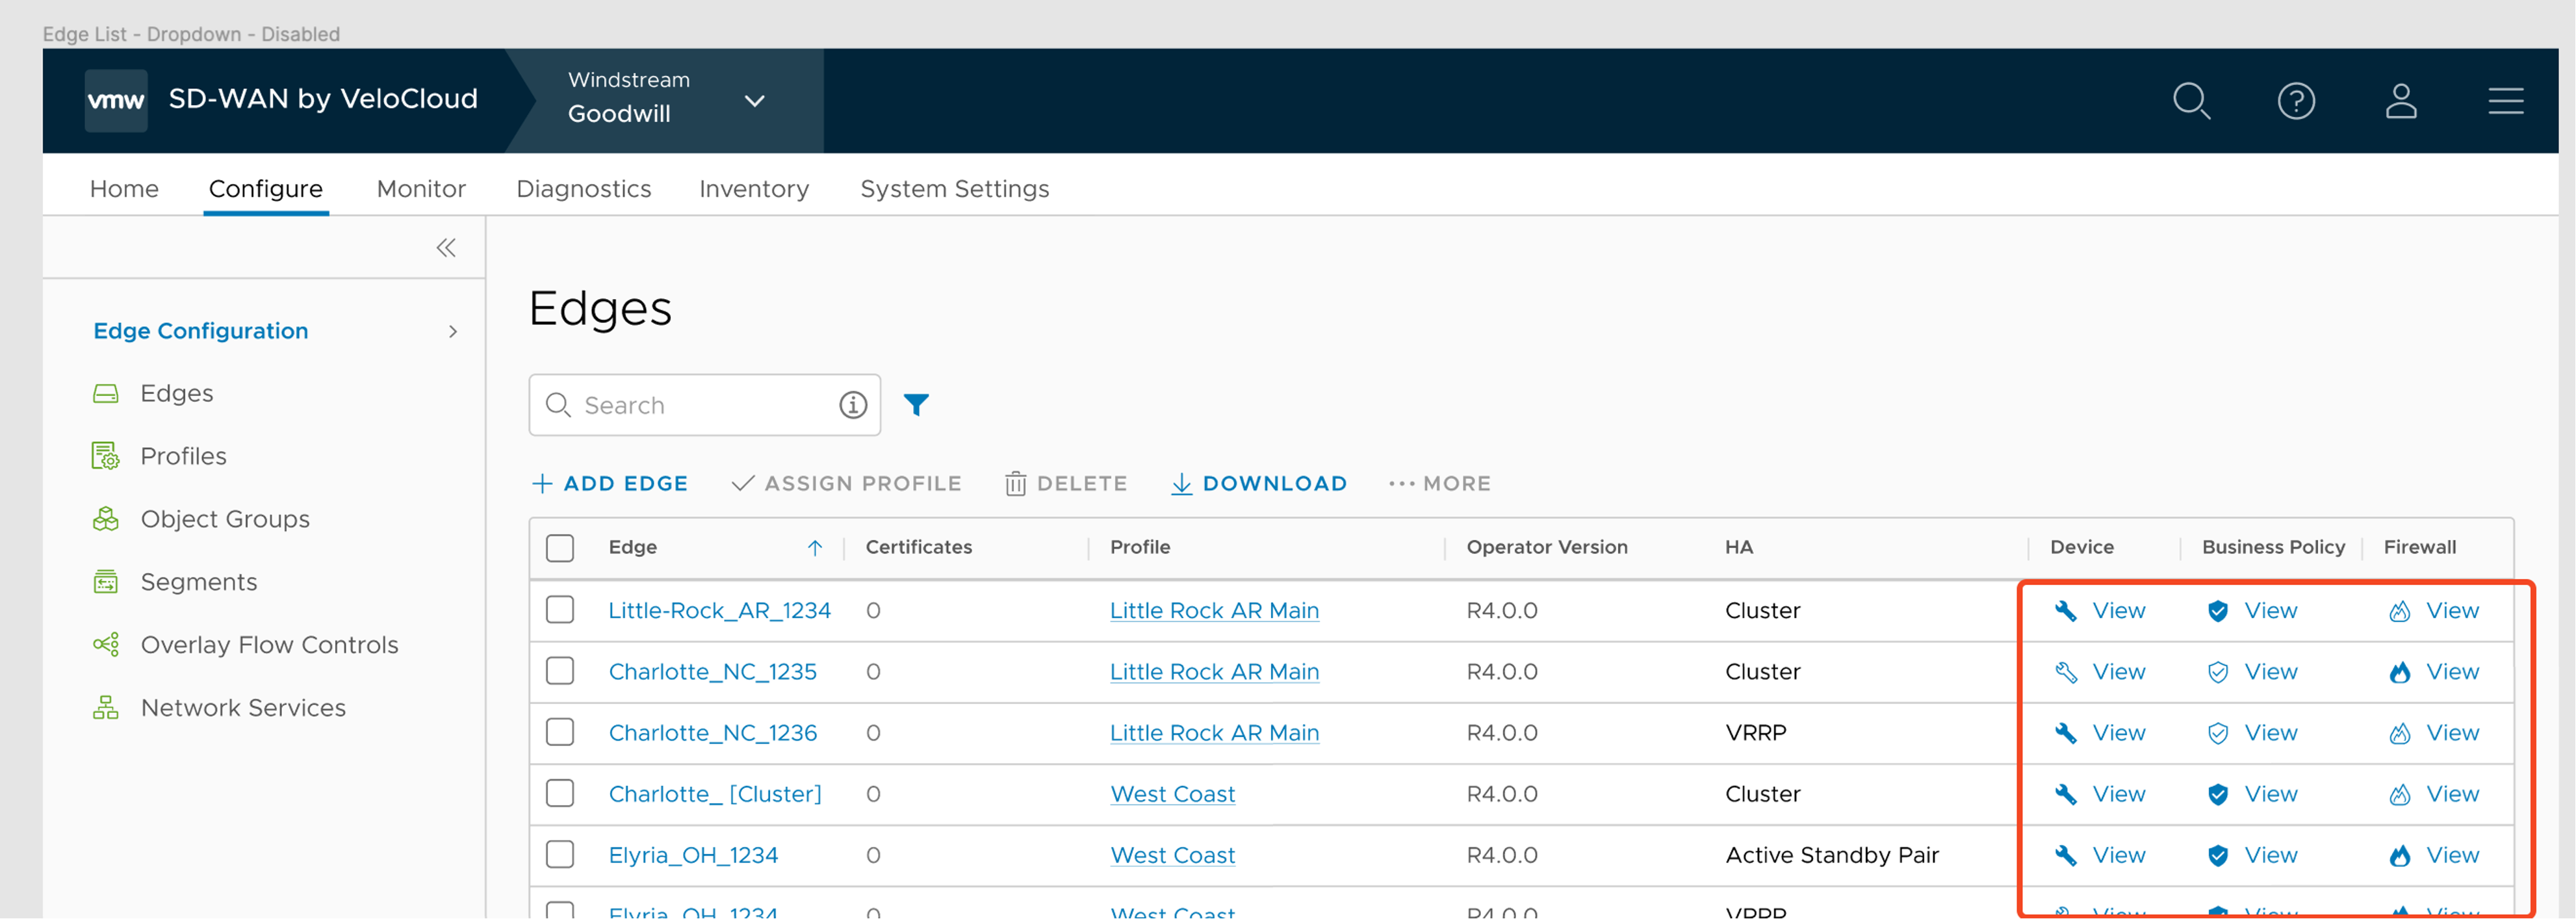Click the ADD EDGE button
The image size is (2576, 919).
(x=610, y=484)
